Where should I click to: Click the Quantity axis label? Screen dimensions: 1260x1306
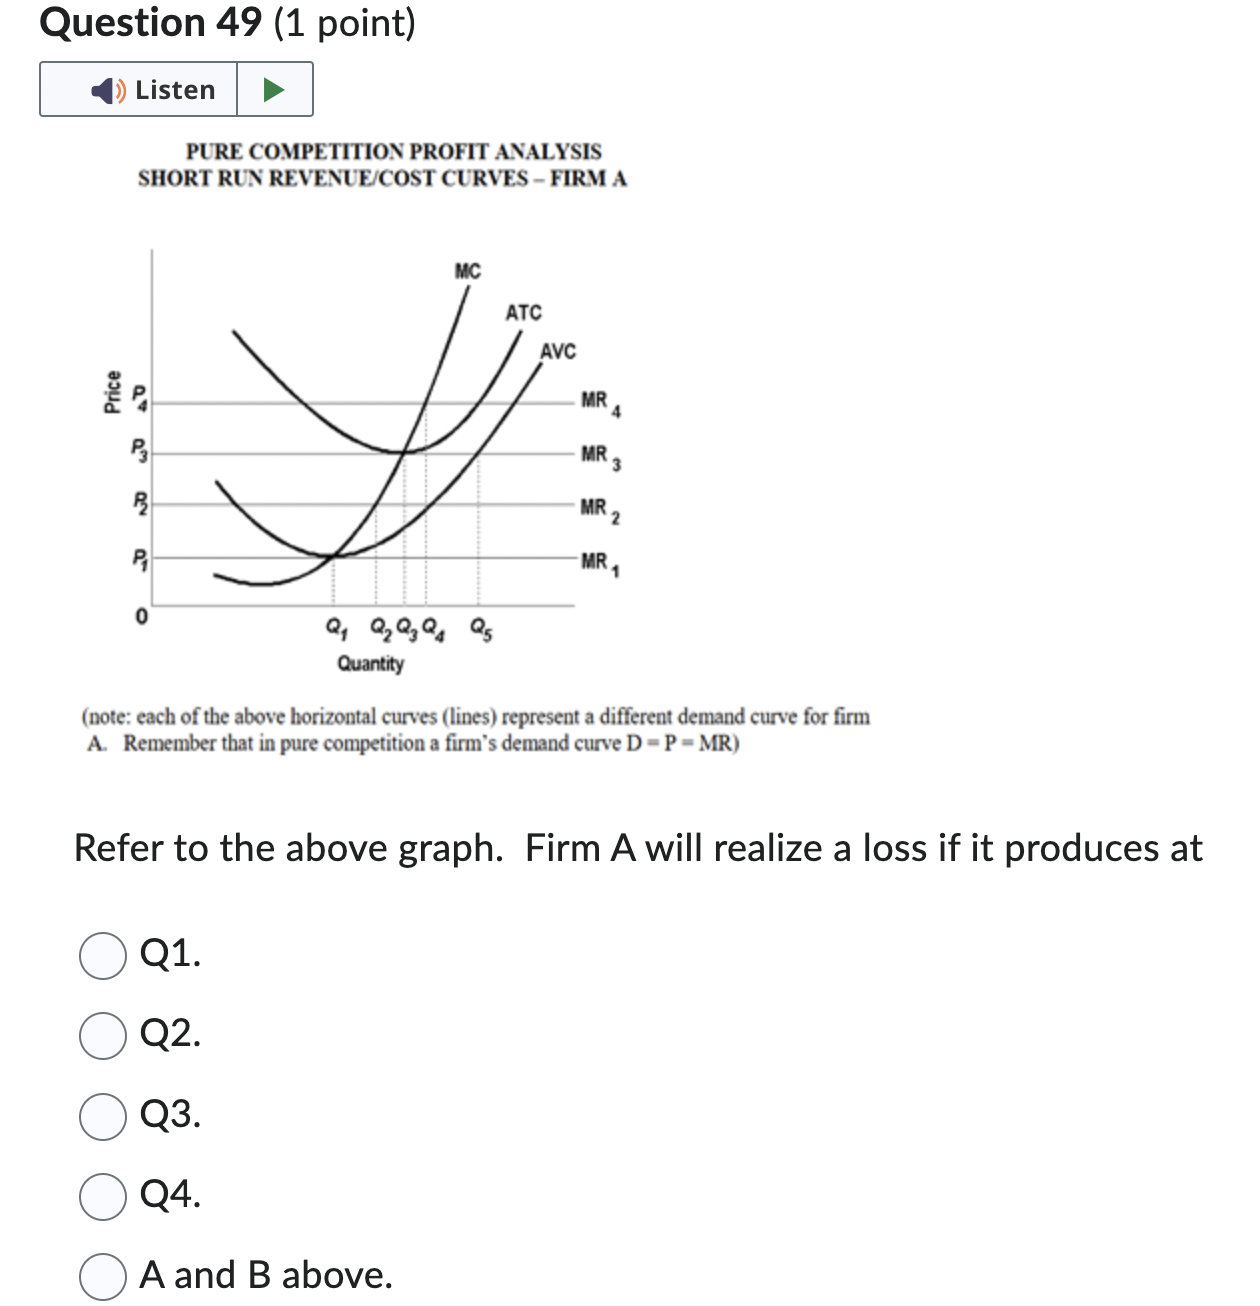371,661
